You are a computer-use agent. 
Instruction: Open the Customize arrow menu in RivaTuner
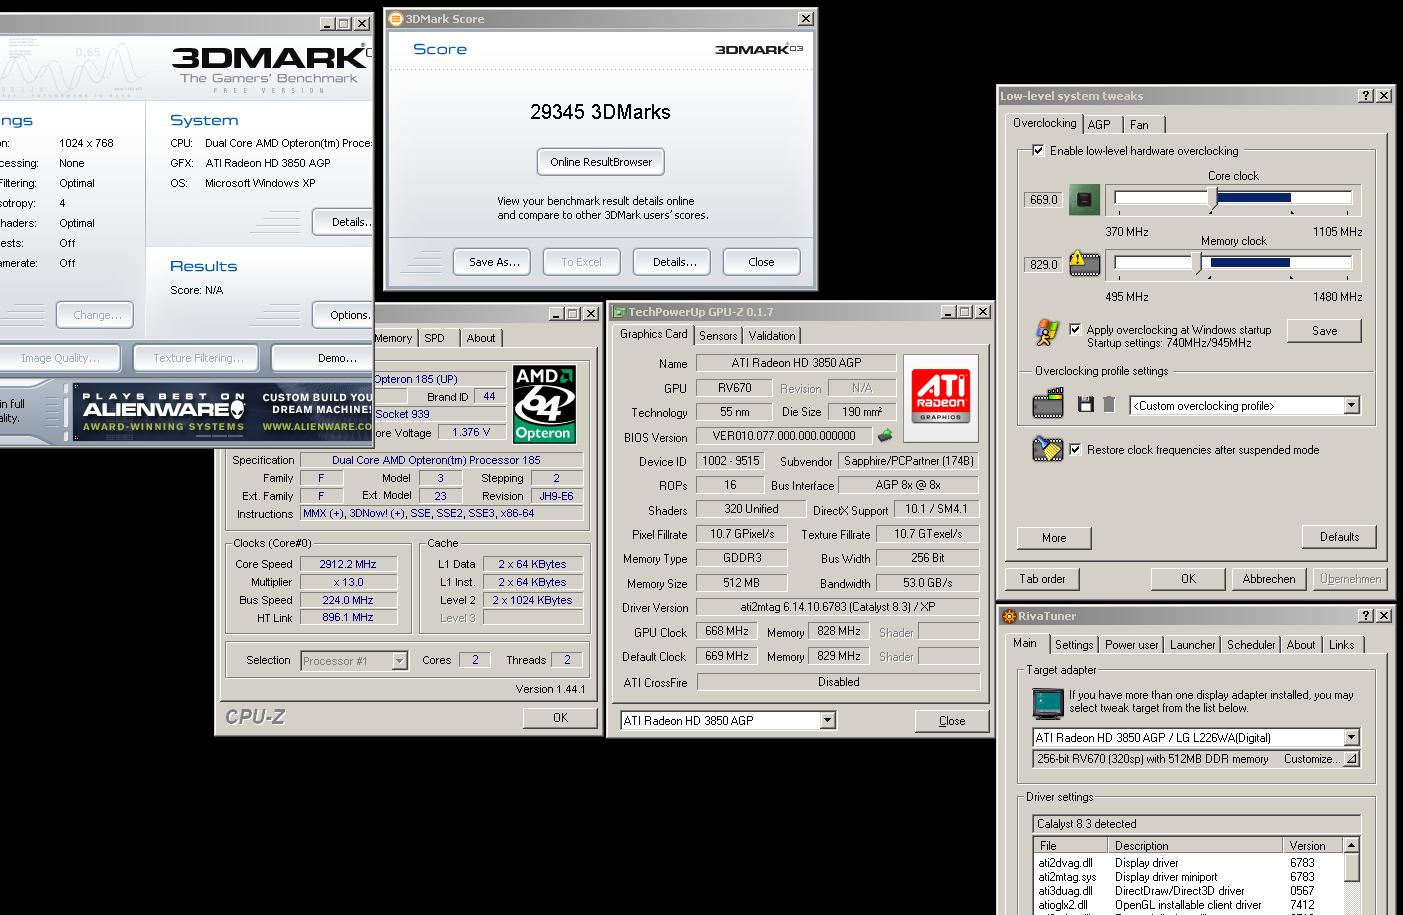(1351, 759)
